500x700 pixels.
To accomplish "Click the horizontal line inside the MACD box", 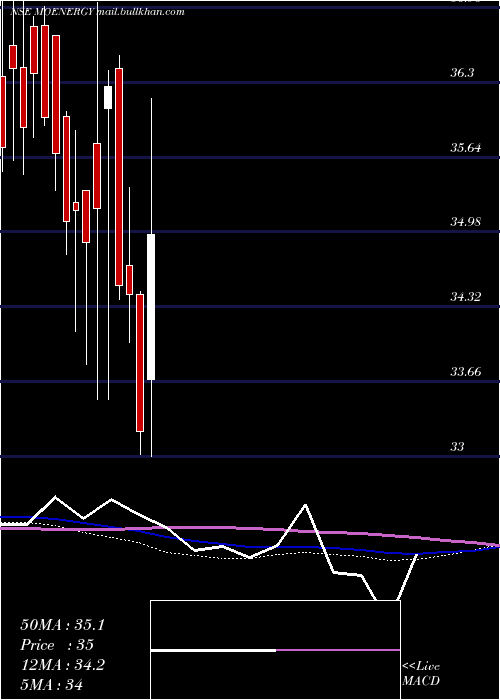I will [x=275, y=650].
